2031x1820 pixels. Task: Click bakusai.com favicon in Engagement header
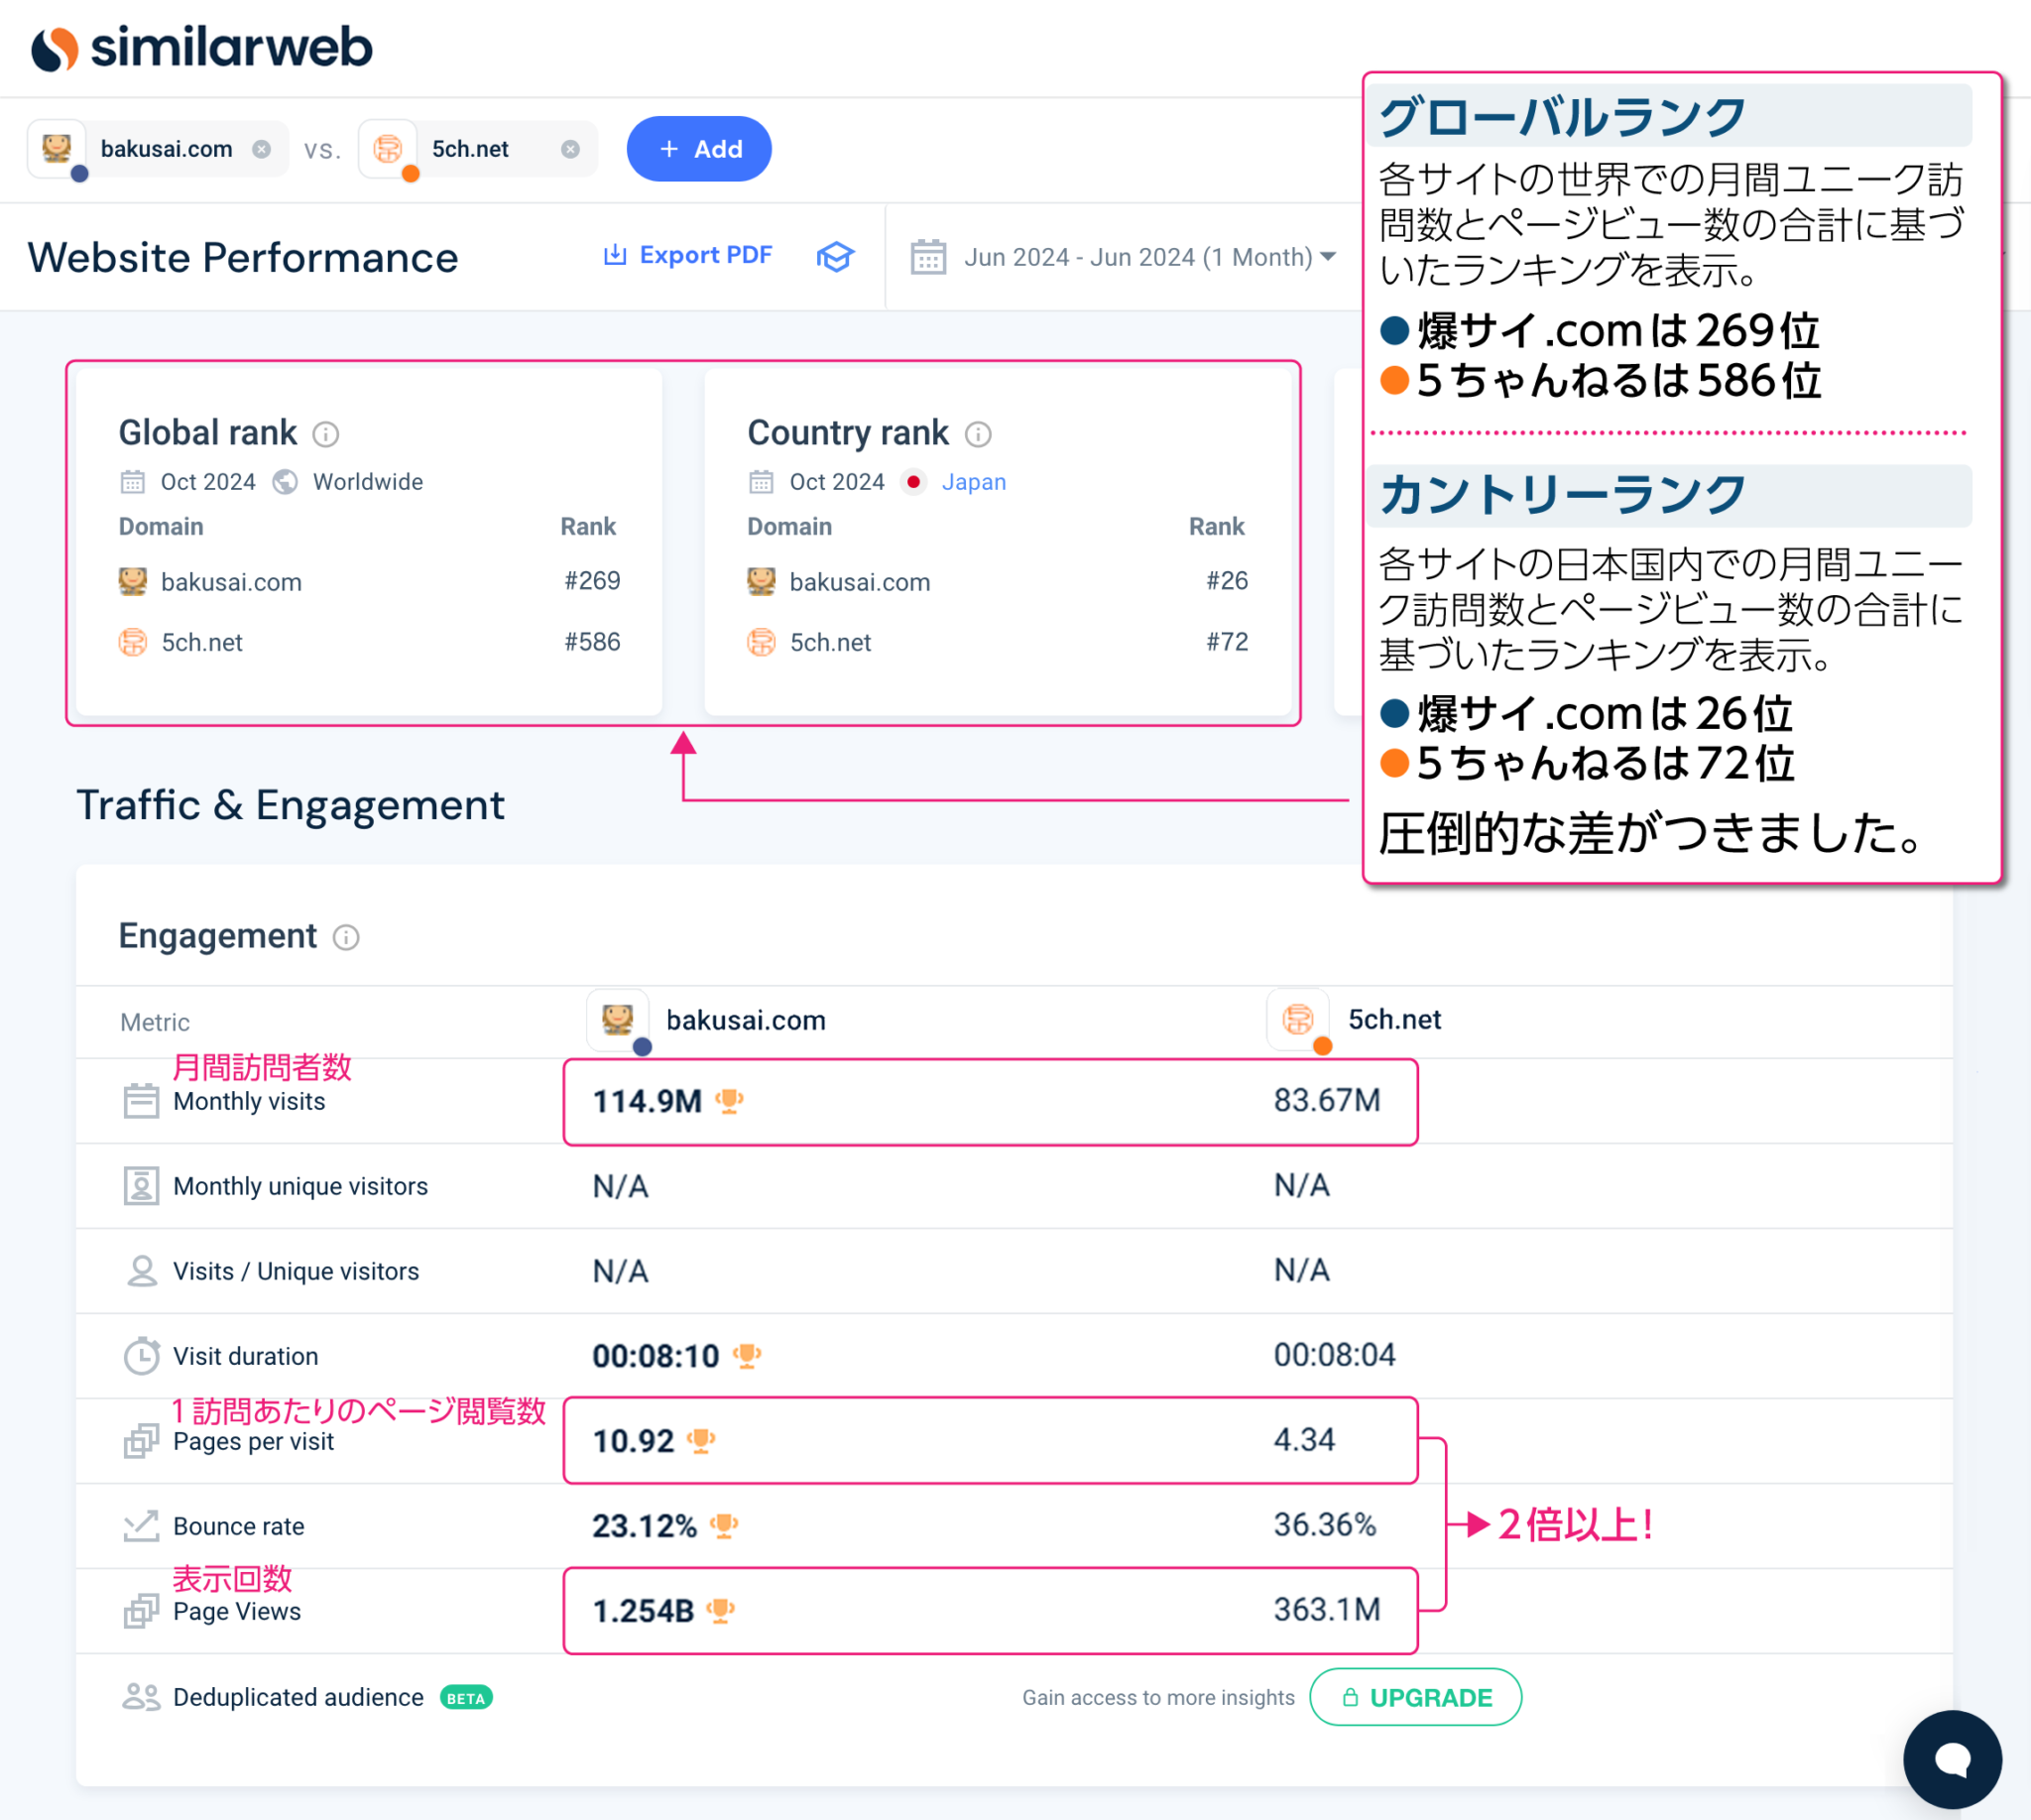618,1019
